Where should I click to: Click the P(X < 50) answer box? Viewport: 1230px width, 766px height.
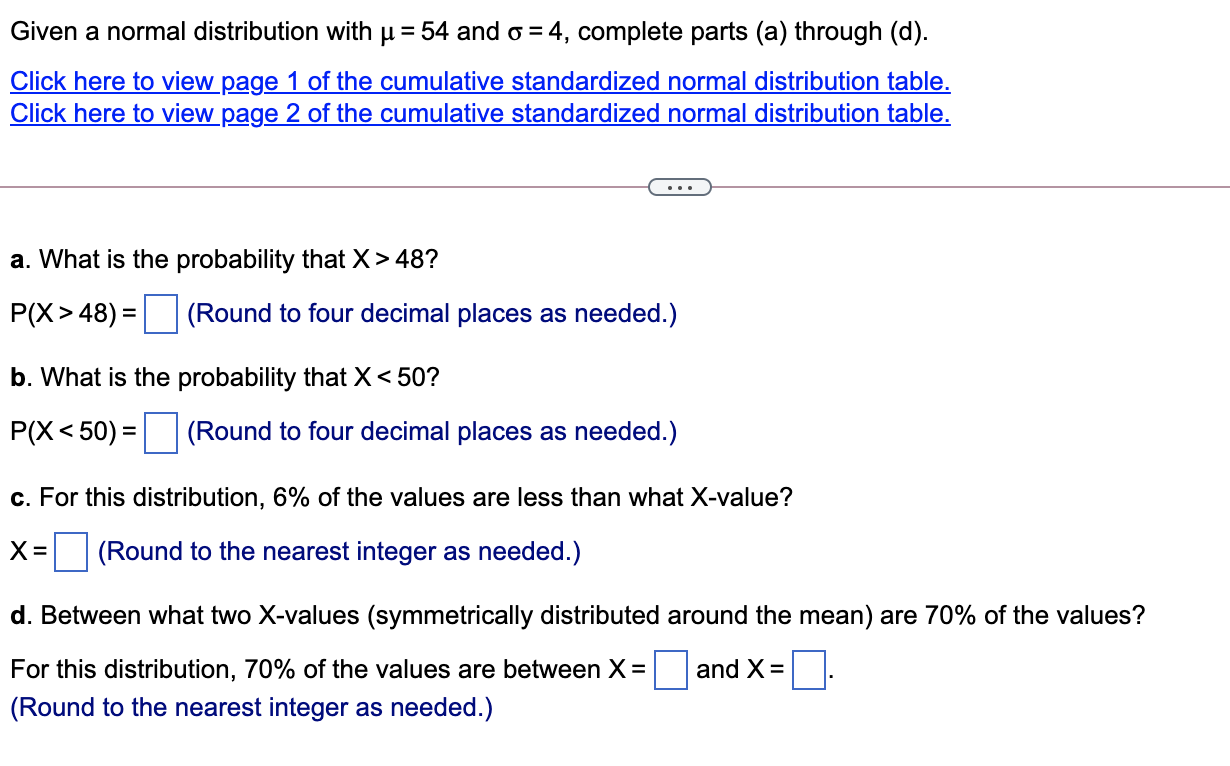[161, 430]
